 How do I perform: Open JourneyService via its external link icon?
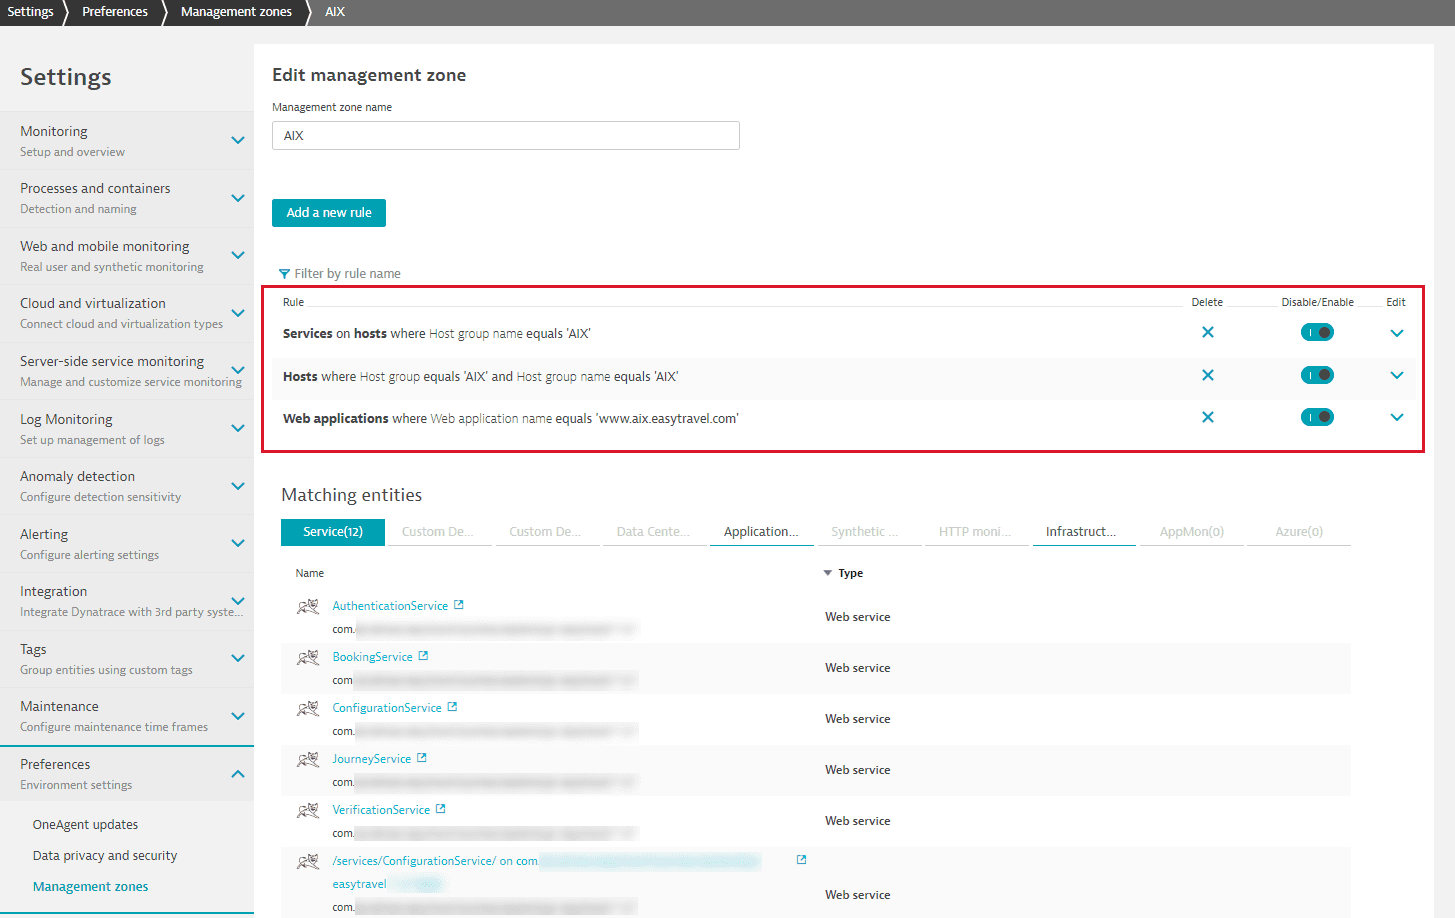coord(421,757)
